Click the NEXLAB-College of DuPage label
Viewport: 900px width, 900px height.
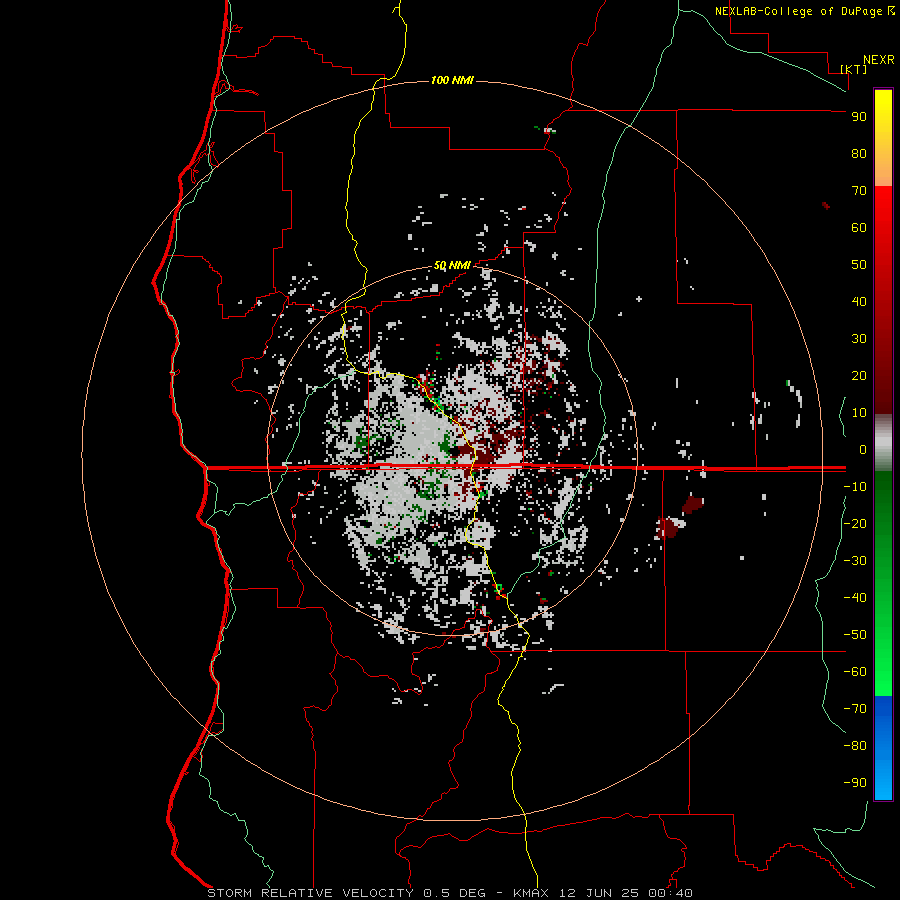tap(800, 11)
